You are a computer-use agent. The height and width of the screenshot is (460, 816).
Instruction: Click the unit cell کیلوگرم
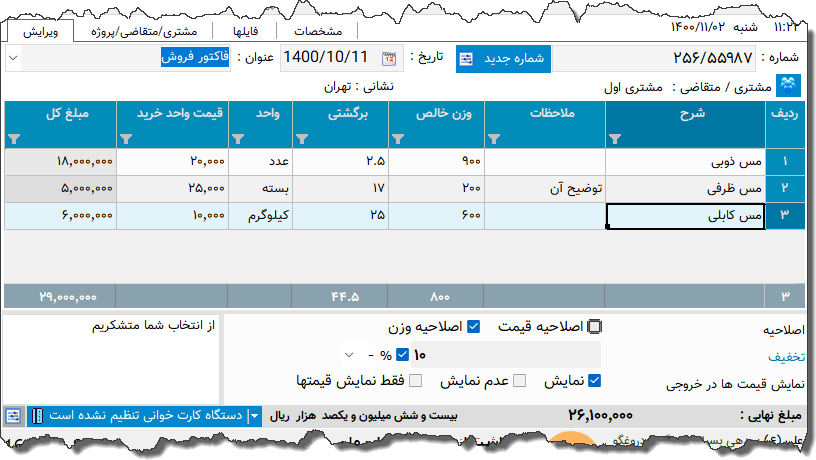(x=260, y=215)
